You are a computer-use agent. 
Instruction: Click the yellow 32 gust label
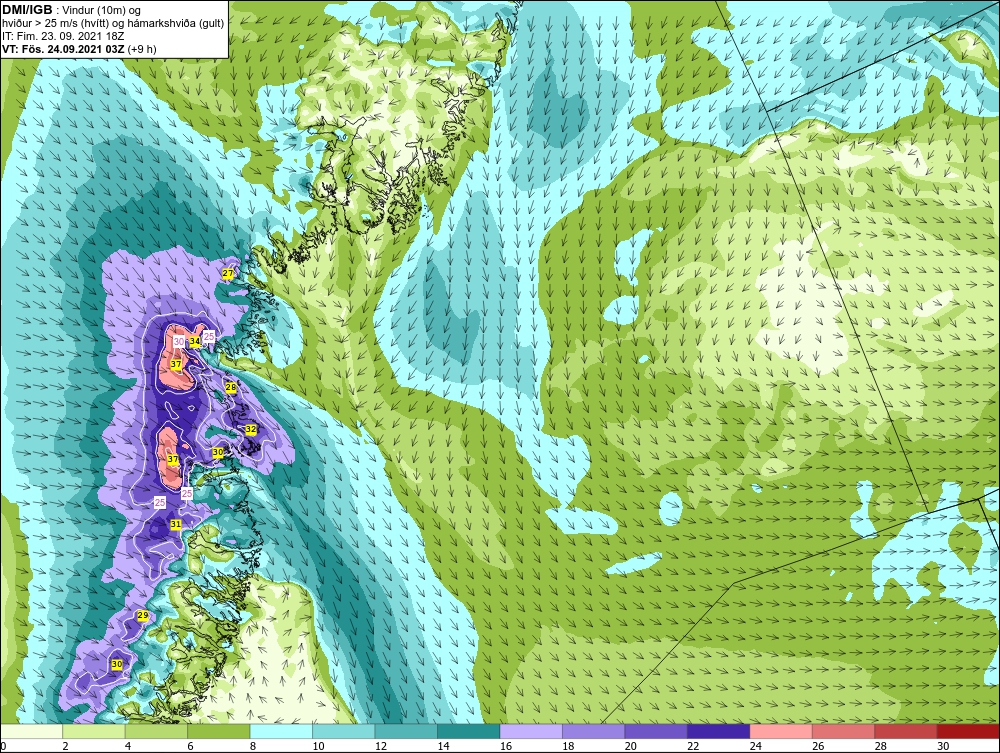[x=251, y=430]
